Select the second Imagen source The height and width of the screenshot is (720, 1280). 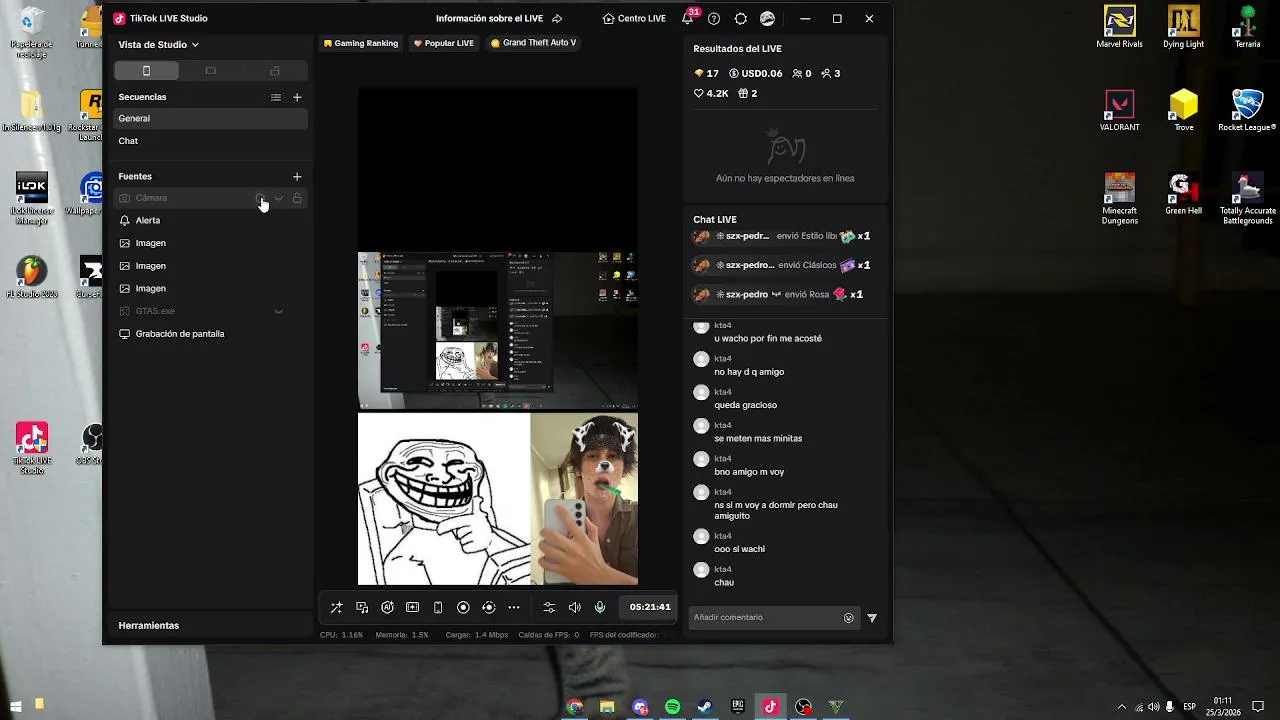point(210,266)
